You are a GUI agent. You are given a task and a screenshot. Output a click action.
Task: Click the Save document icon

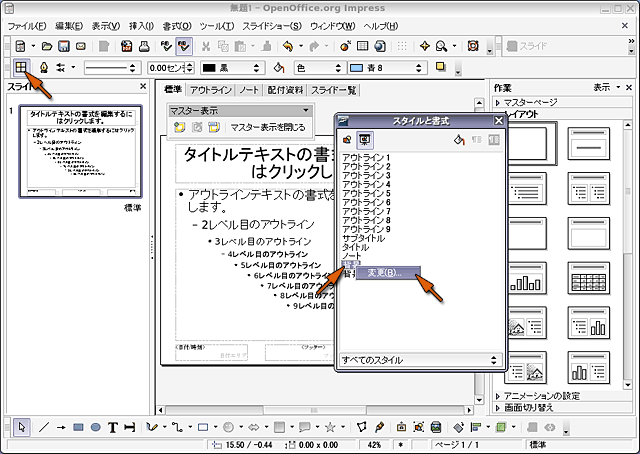(64, 46)
